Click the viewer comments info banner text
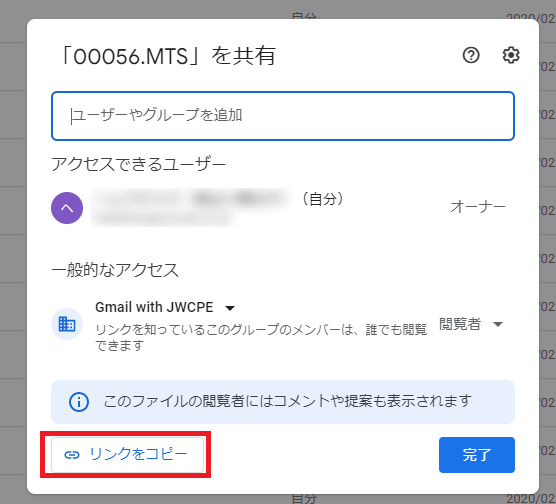 [x=287, y=401]
